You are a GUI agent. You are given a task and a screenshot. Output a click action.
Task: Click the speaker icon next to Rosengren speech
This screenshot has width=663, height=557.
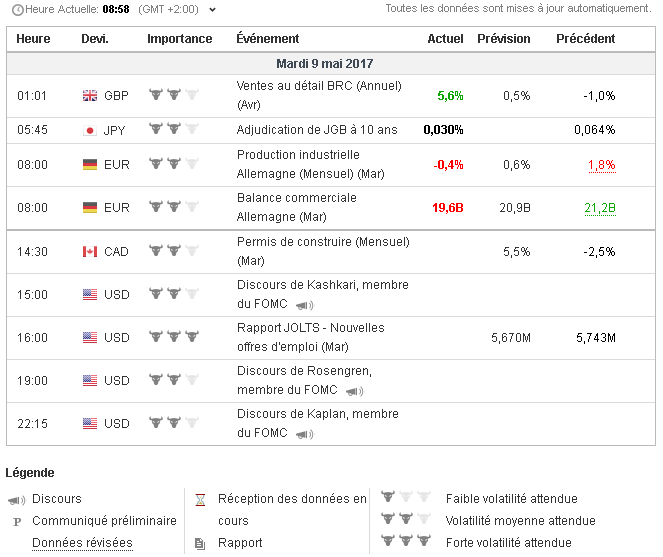pos(354,391)
